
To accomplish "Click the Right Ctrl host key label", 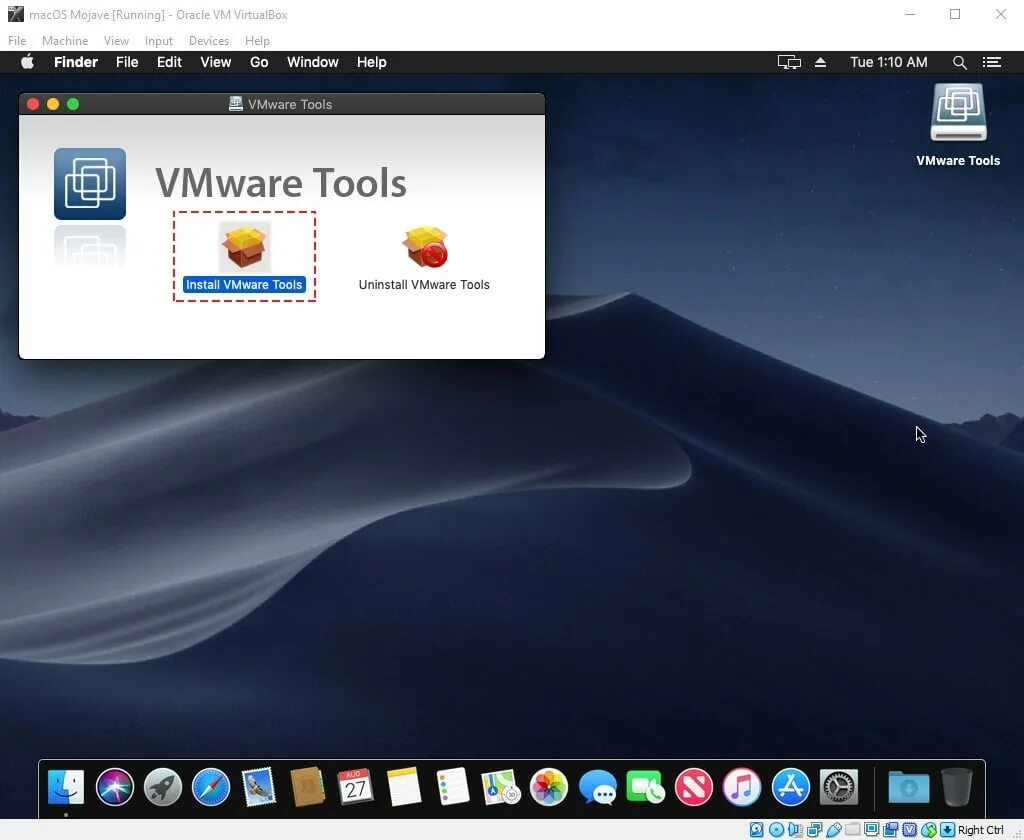I will [980, 830].
